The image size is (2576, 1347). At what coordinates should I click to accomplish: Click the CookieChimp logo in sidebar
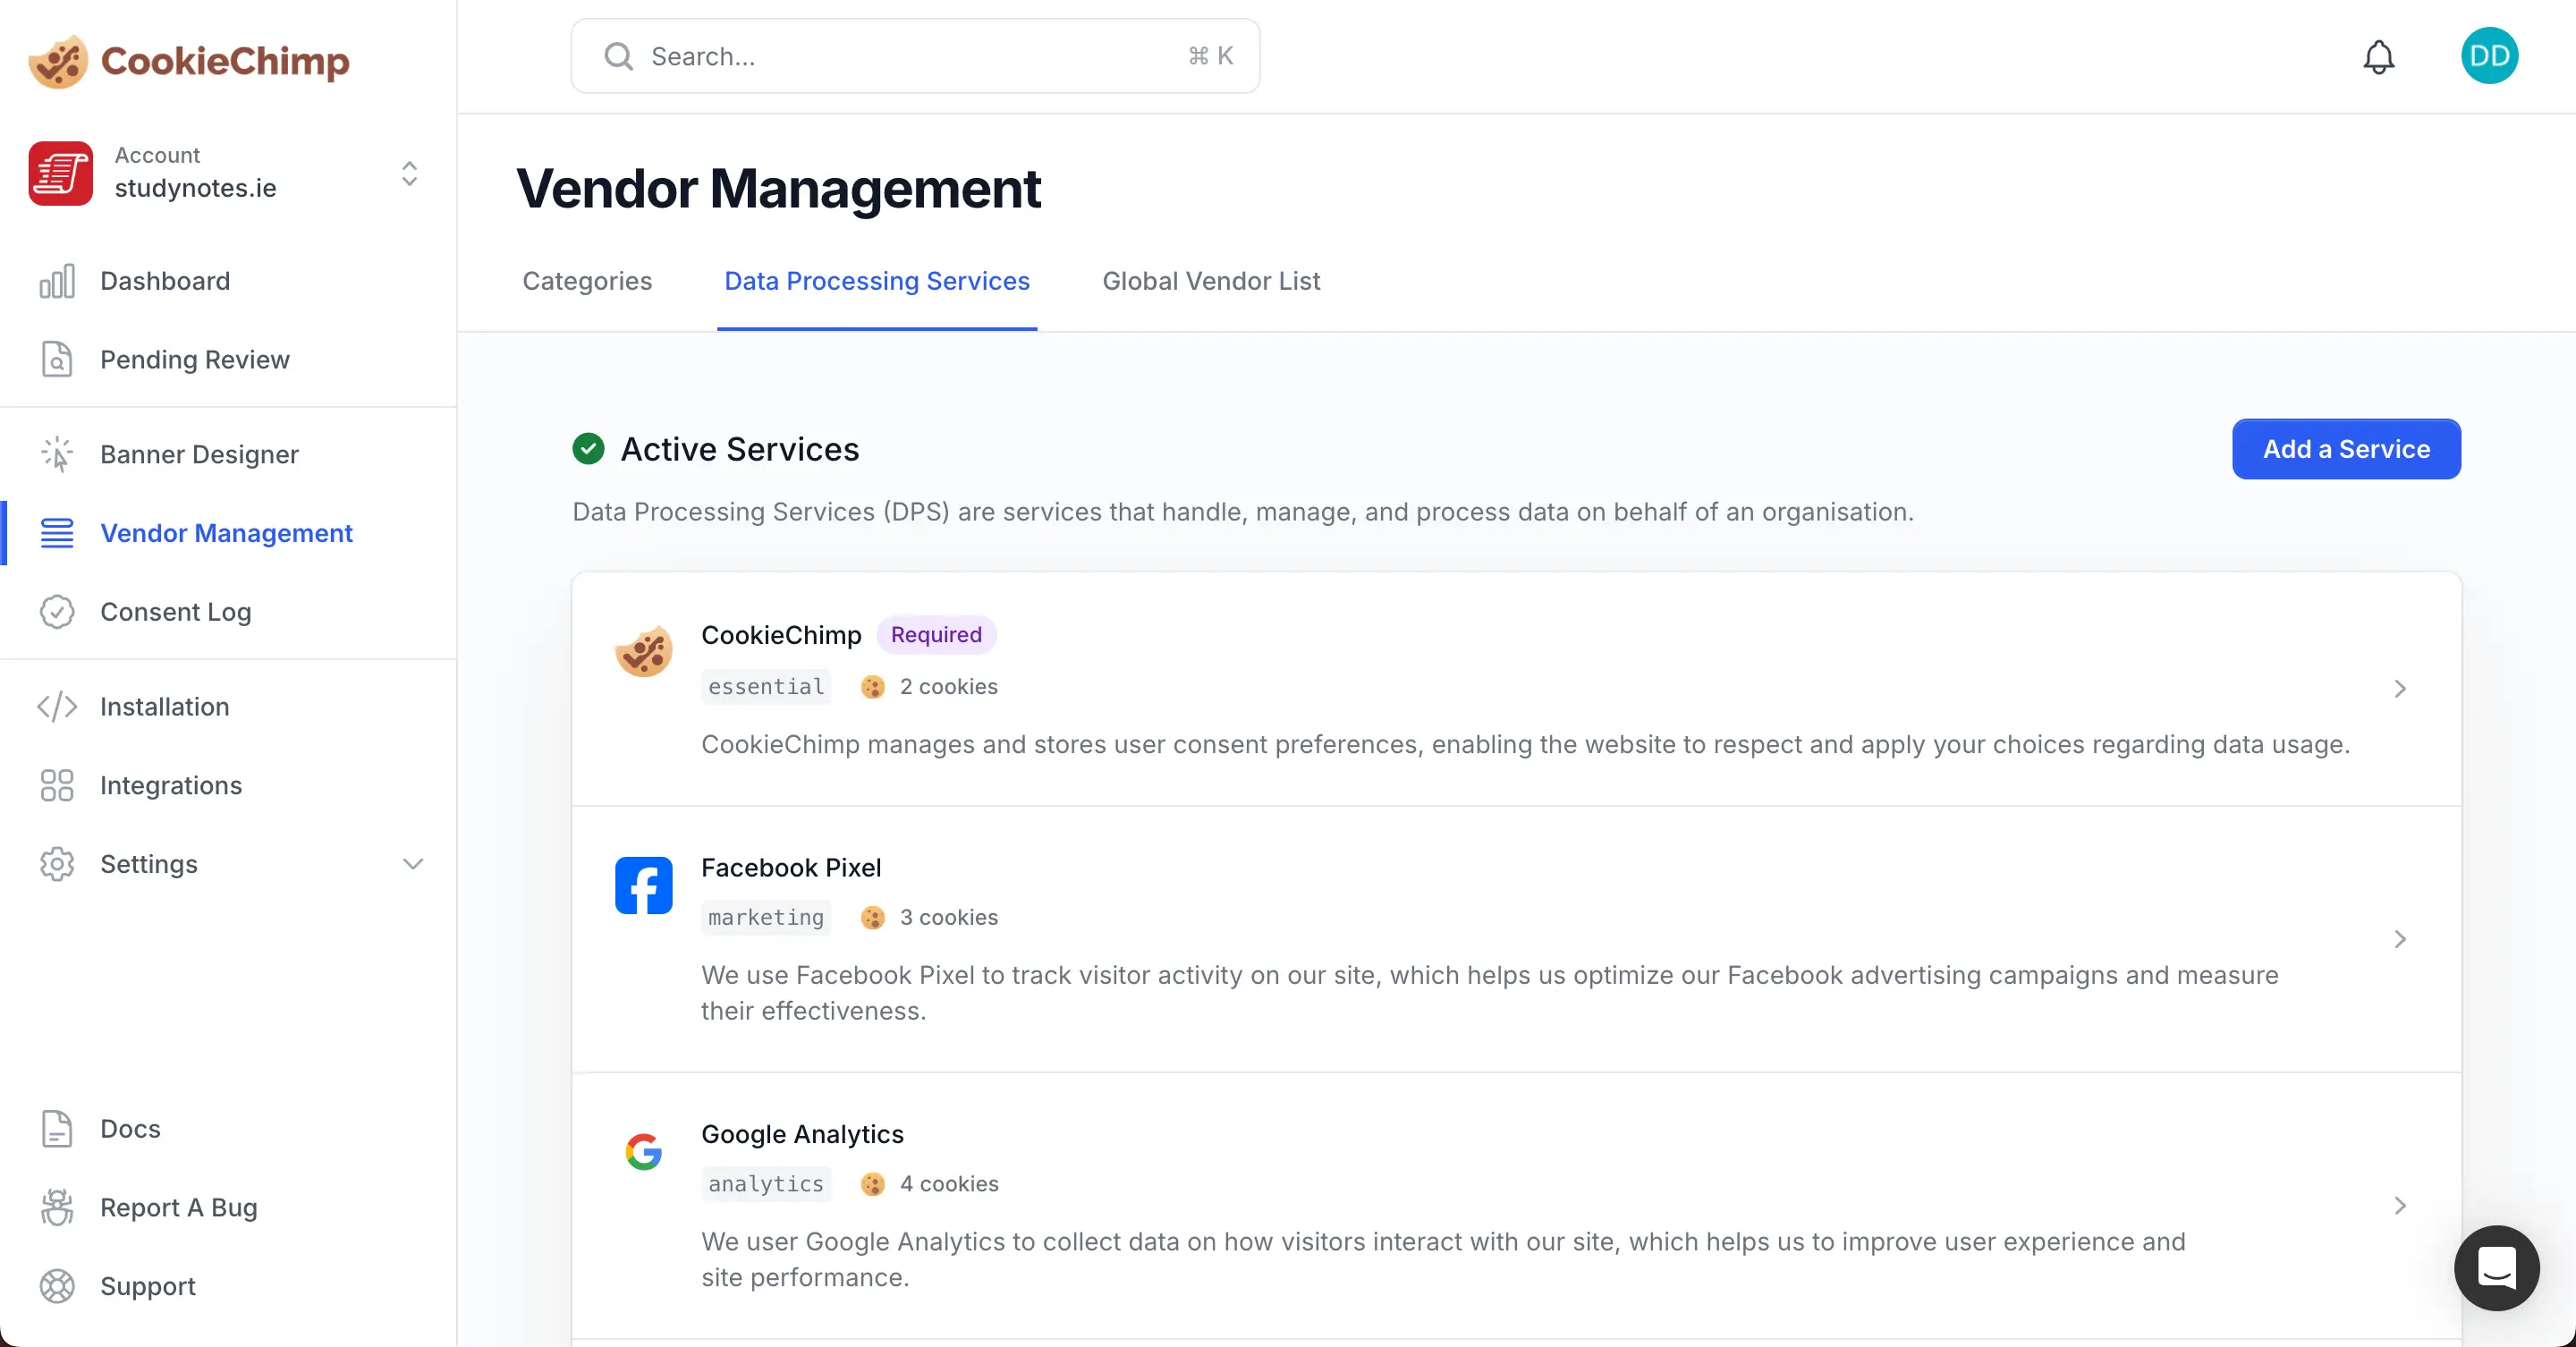pos(188,60)
